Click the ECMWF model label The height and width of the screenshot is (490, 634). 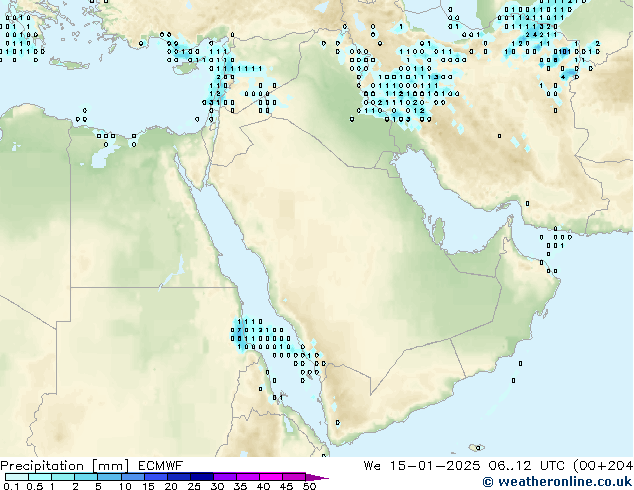coord(161,466)
